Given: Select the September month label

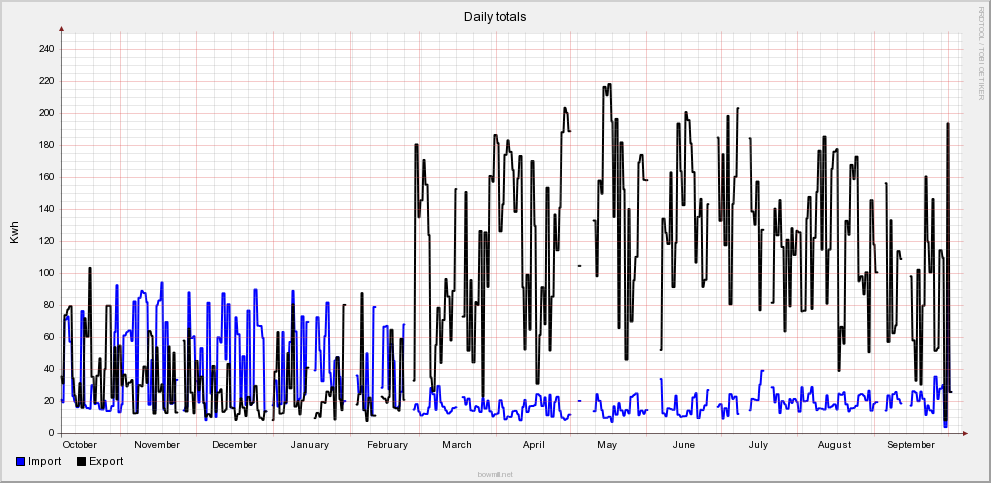Looking at the screenshot, I should pyautogui.click(x=911, y=445).
